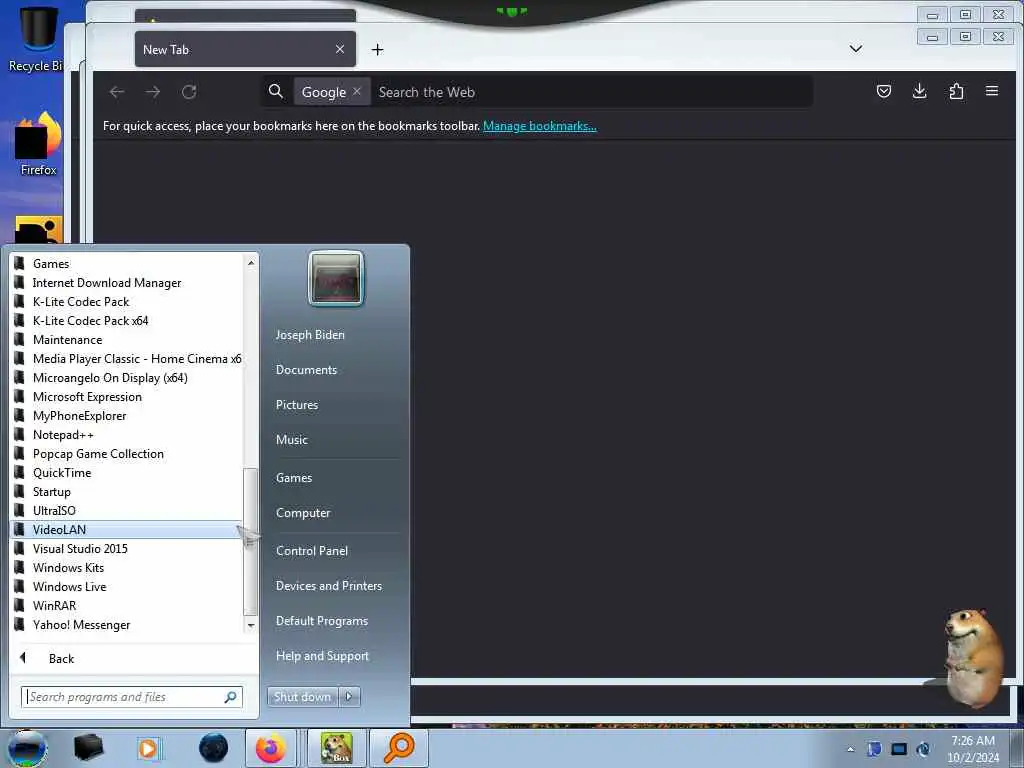
Task: Expand the Maintenance folder
Action: [x=127, y=340]
